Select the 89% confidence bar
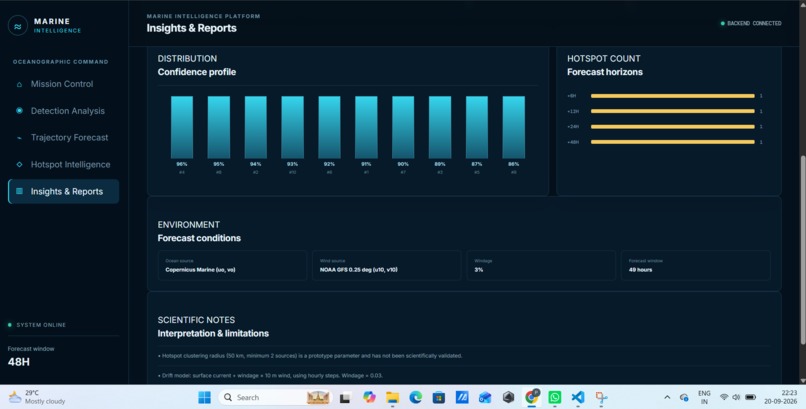Viewport: 806px width, 409px height. [x=440, y=127]
